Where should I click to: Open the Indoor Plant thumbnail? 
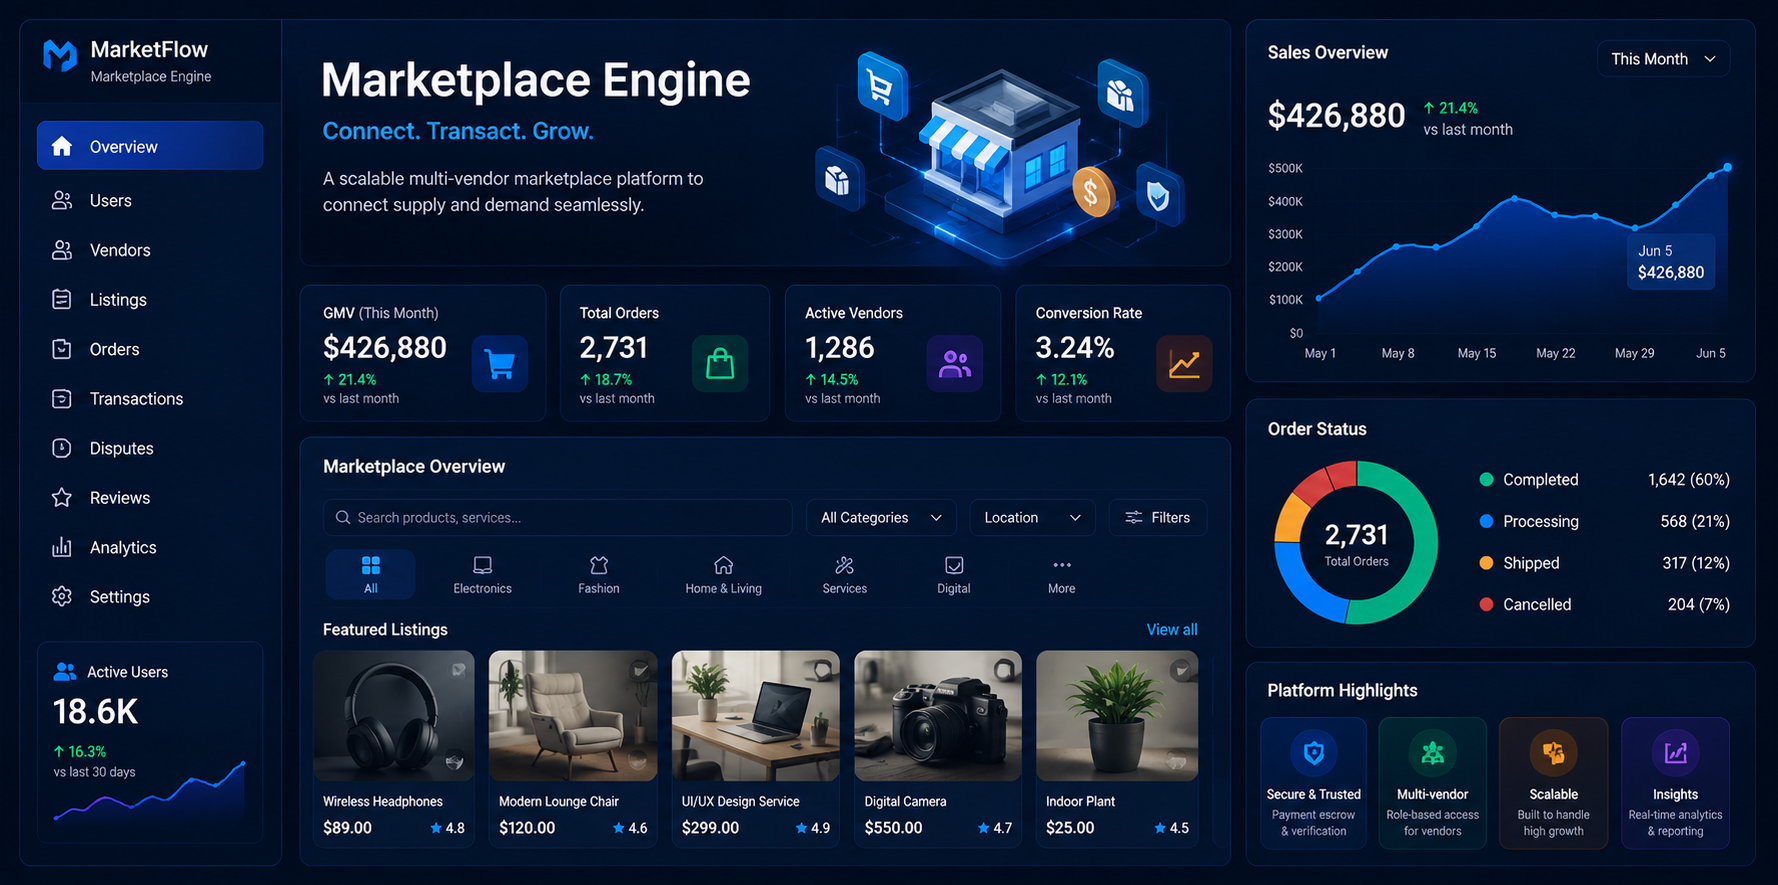pyautogui.click(x=1117, y=716)
